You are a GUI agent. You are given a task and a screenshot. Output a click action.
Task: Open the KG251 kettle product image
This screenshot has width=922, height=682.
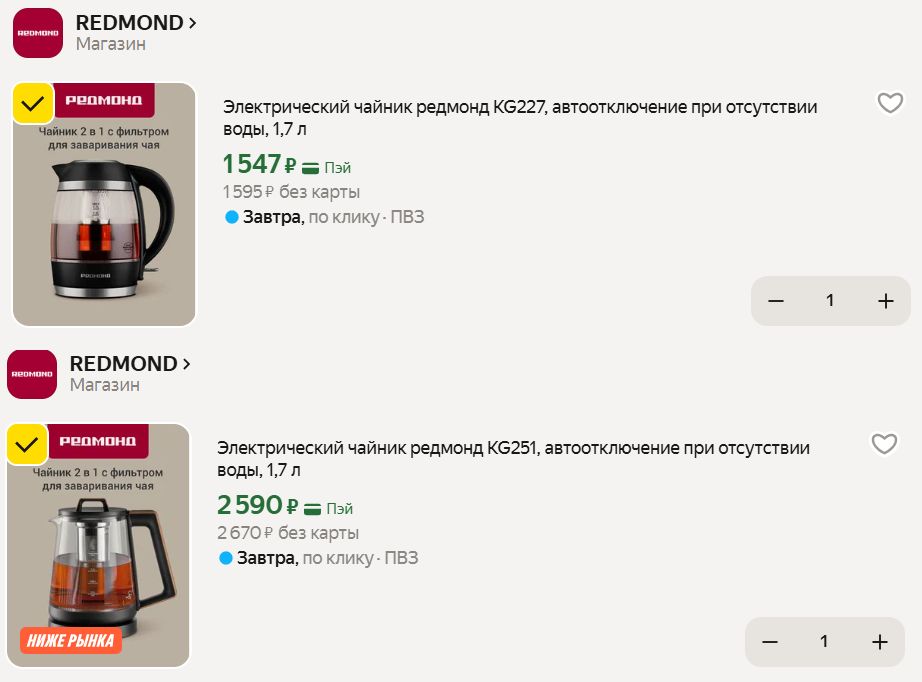(x=98, y=545)
